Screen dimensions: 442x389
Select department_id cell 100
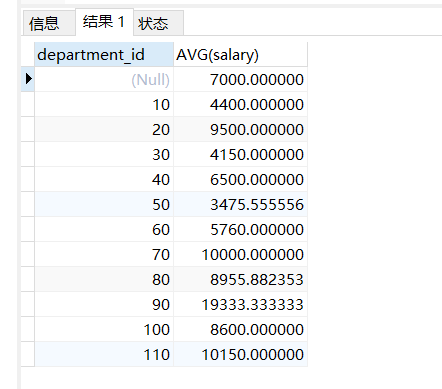point(104,329)
